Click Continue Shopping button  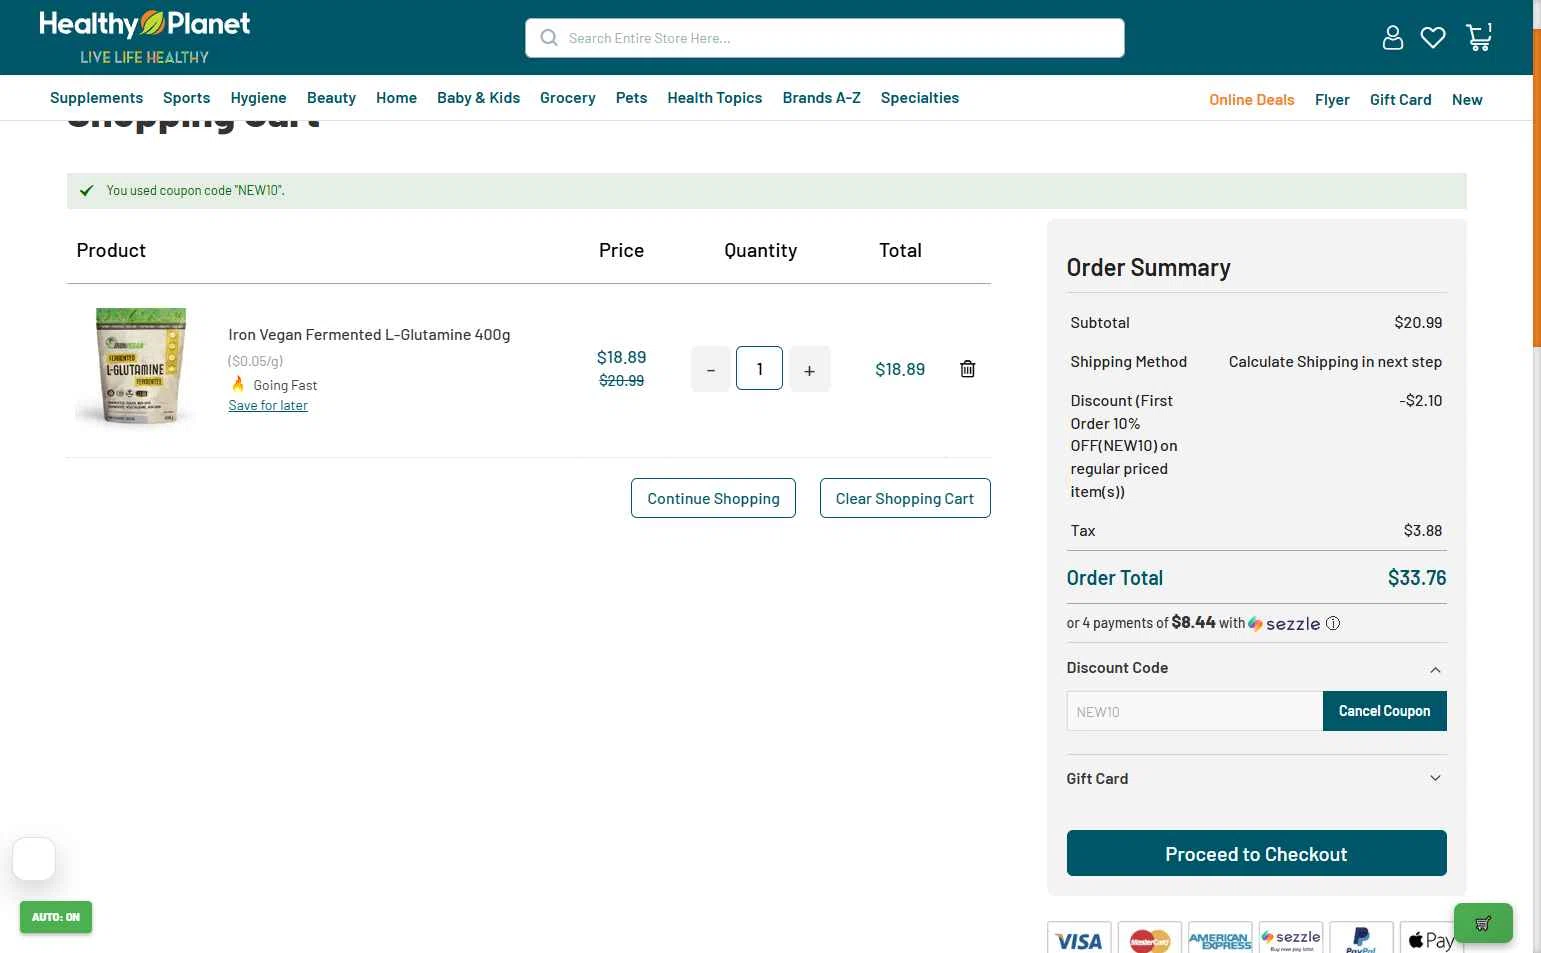pyautogui.click(x=713, y=498)
